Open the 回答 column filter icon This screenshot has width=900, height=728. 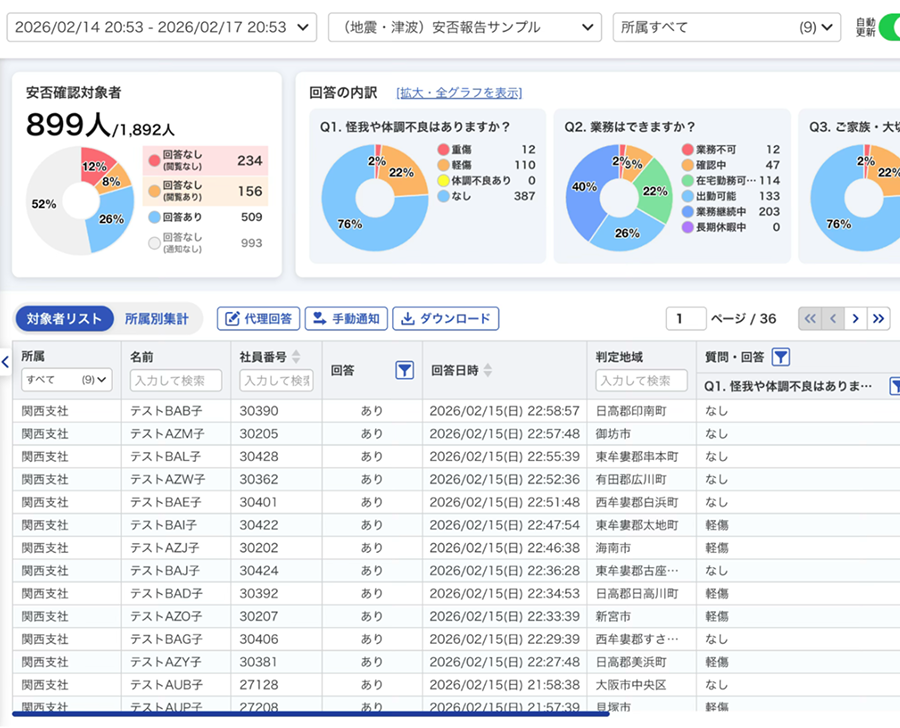click(405, 370)
